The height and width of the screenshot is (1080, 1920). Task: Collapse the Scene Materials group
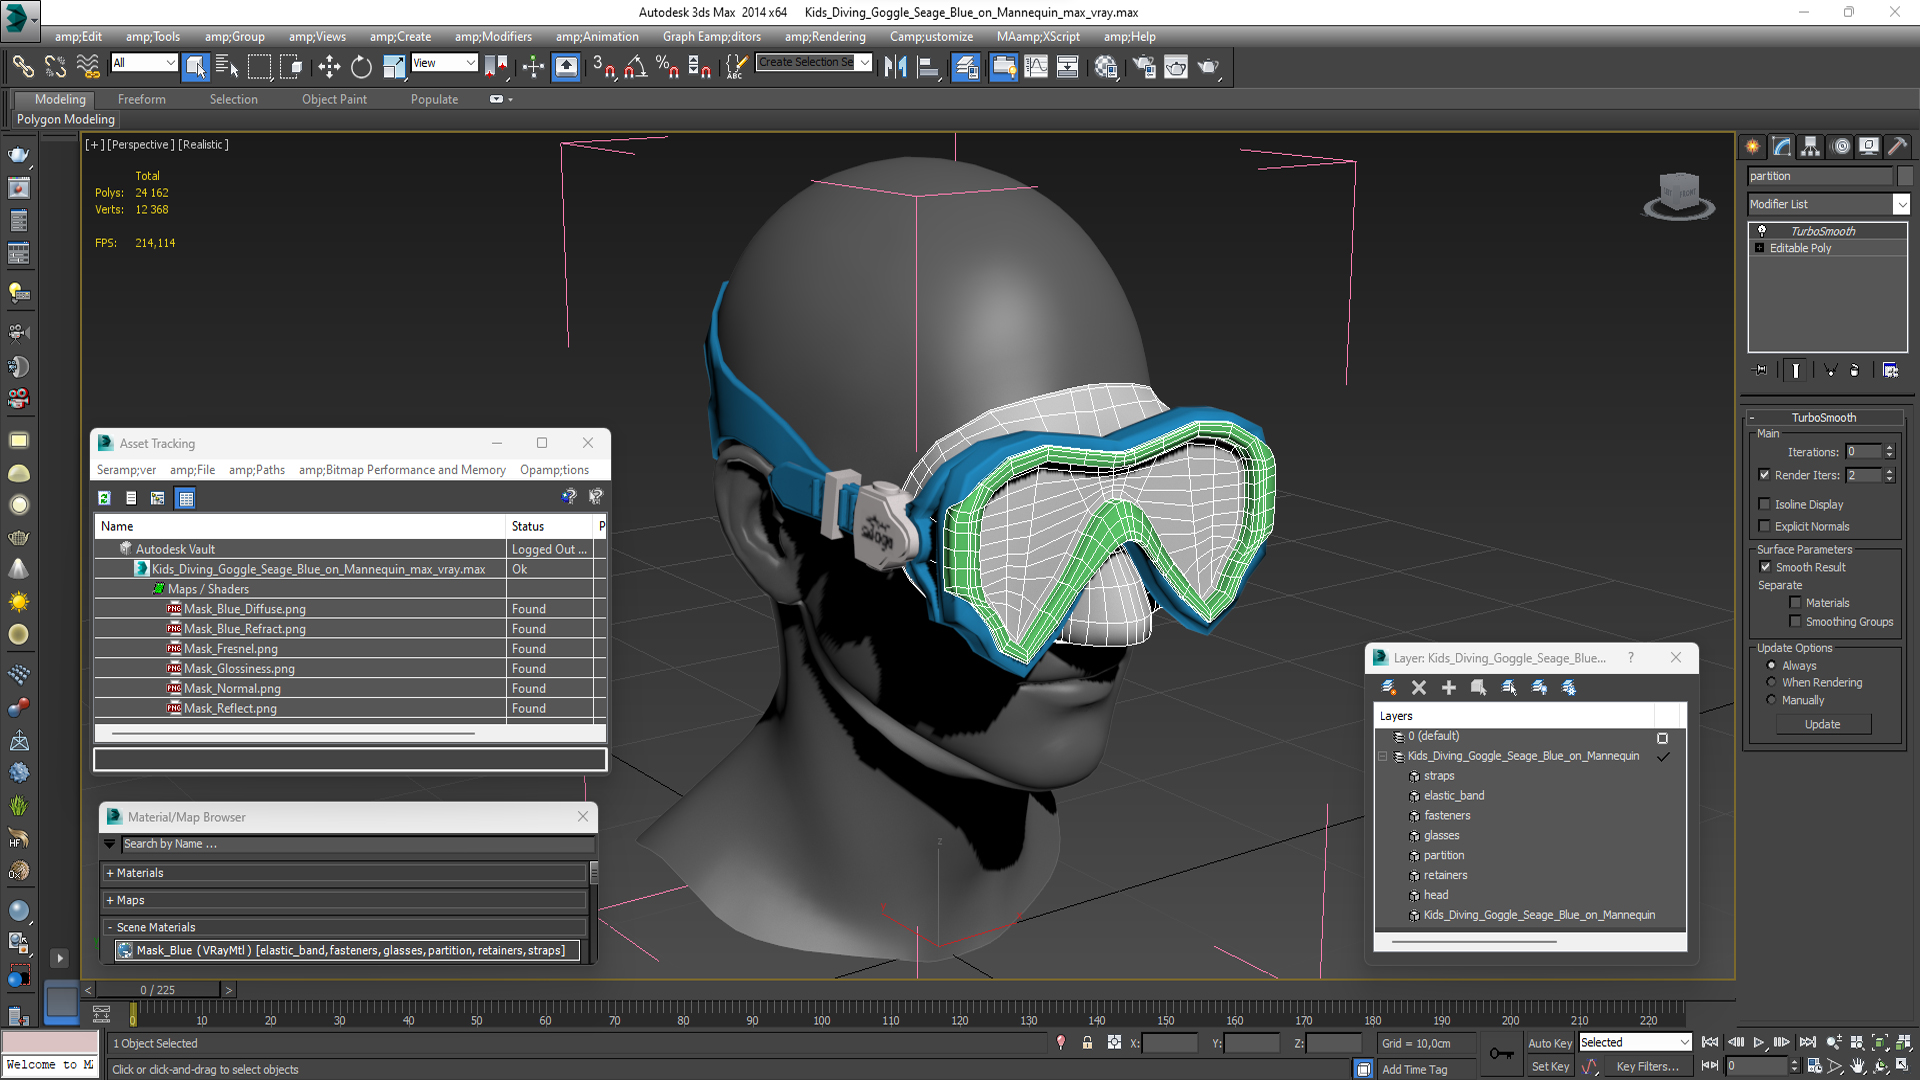pyautogui.click(x=345, y=927)
